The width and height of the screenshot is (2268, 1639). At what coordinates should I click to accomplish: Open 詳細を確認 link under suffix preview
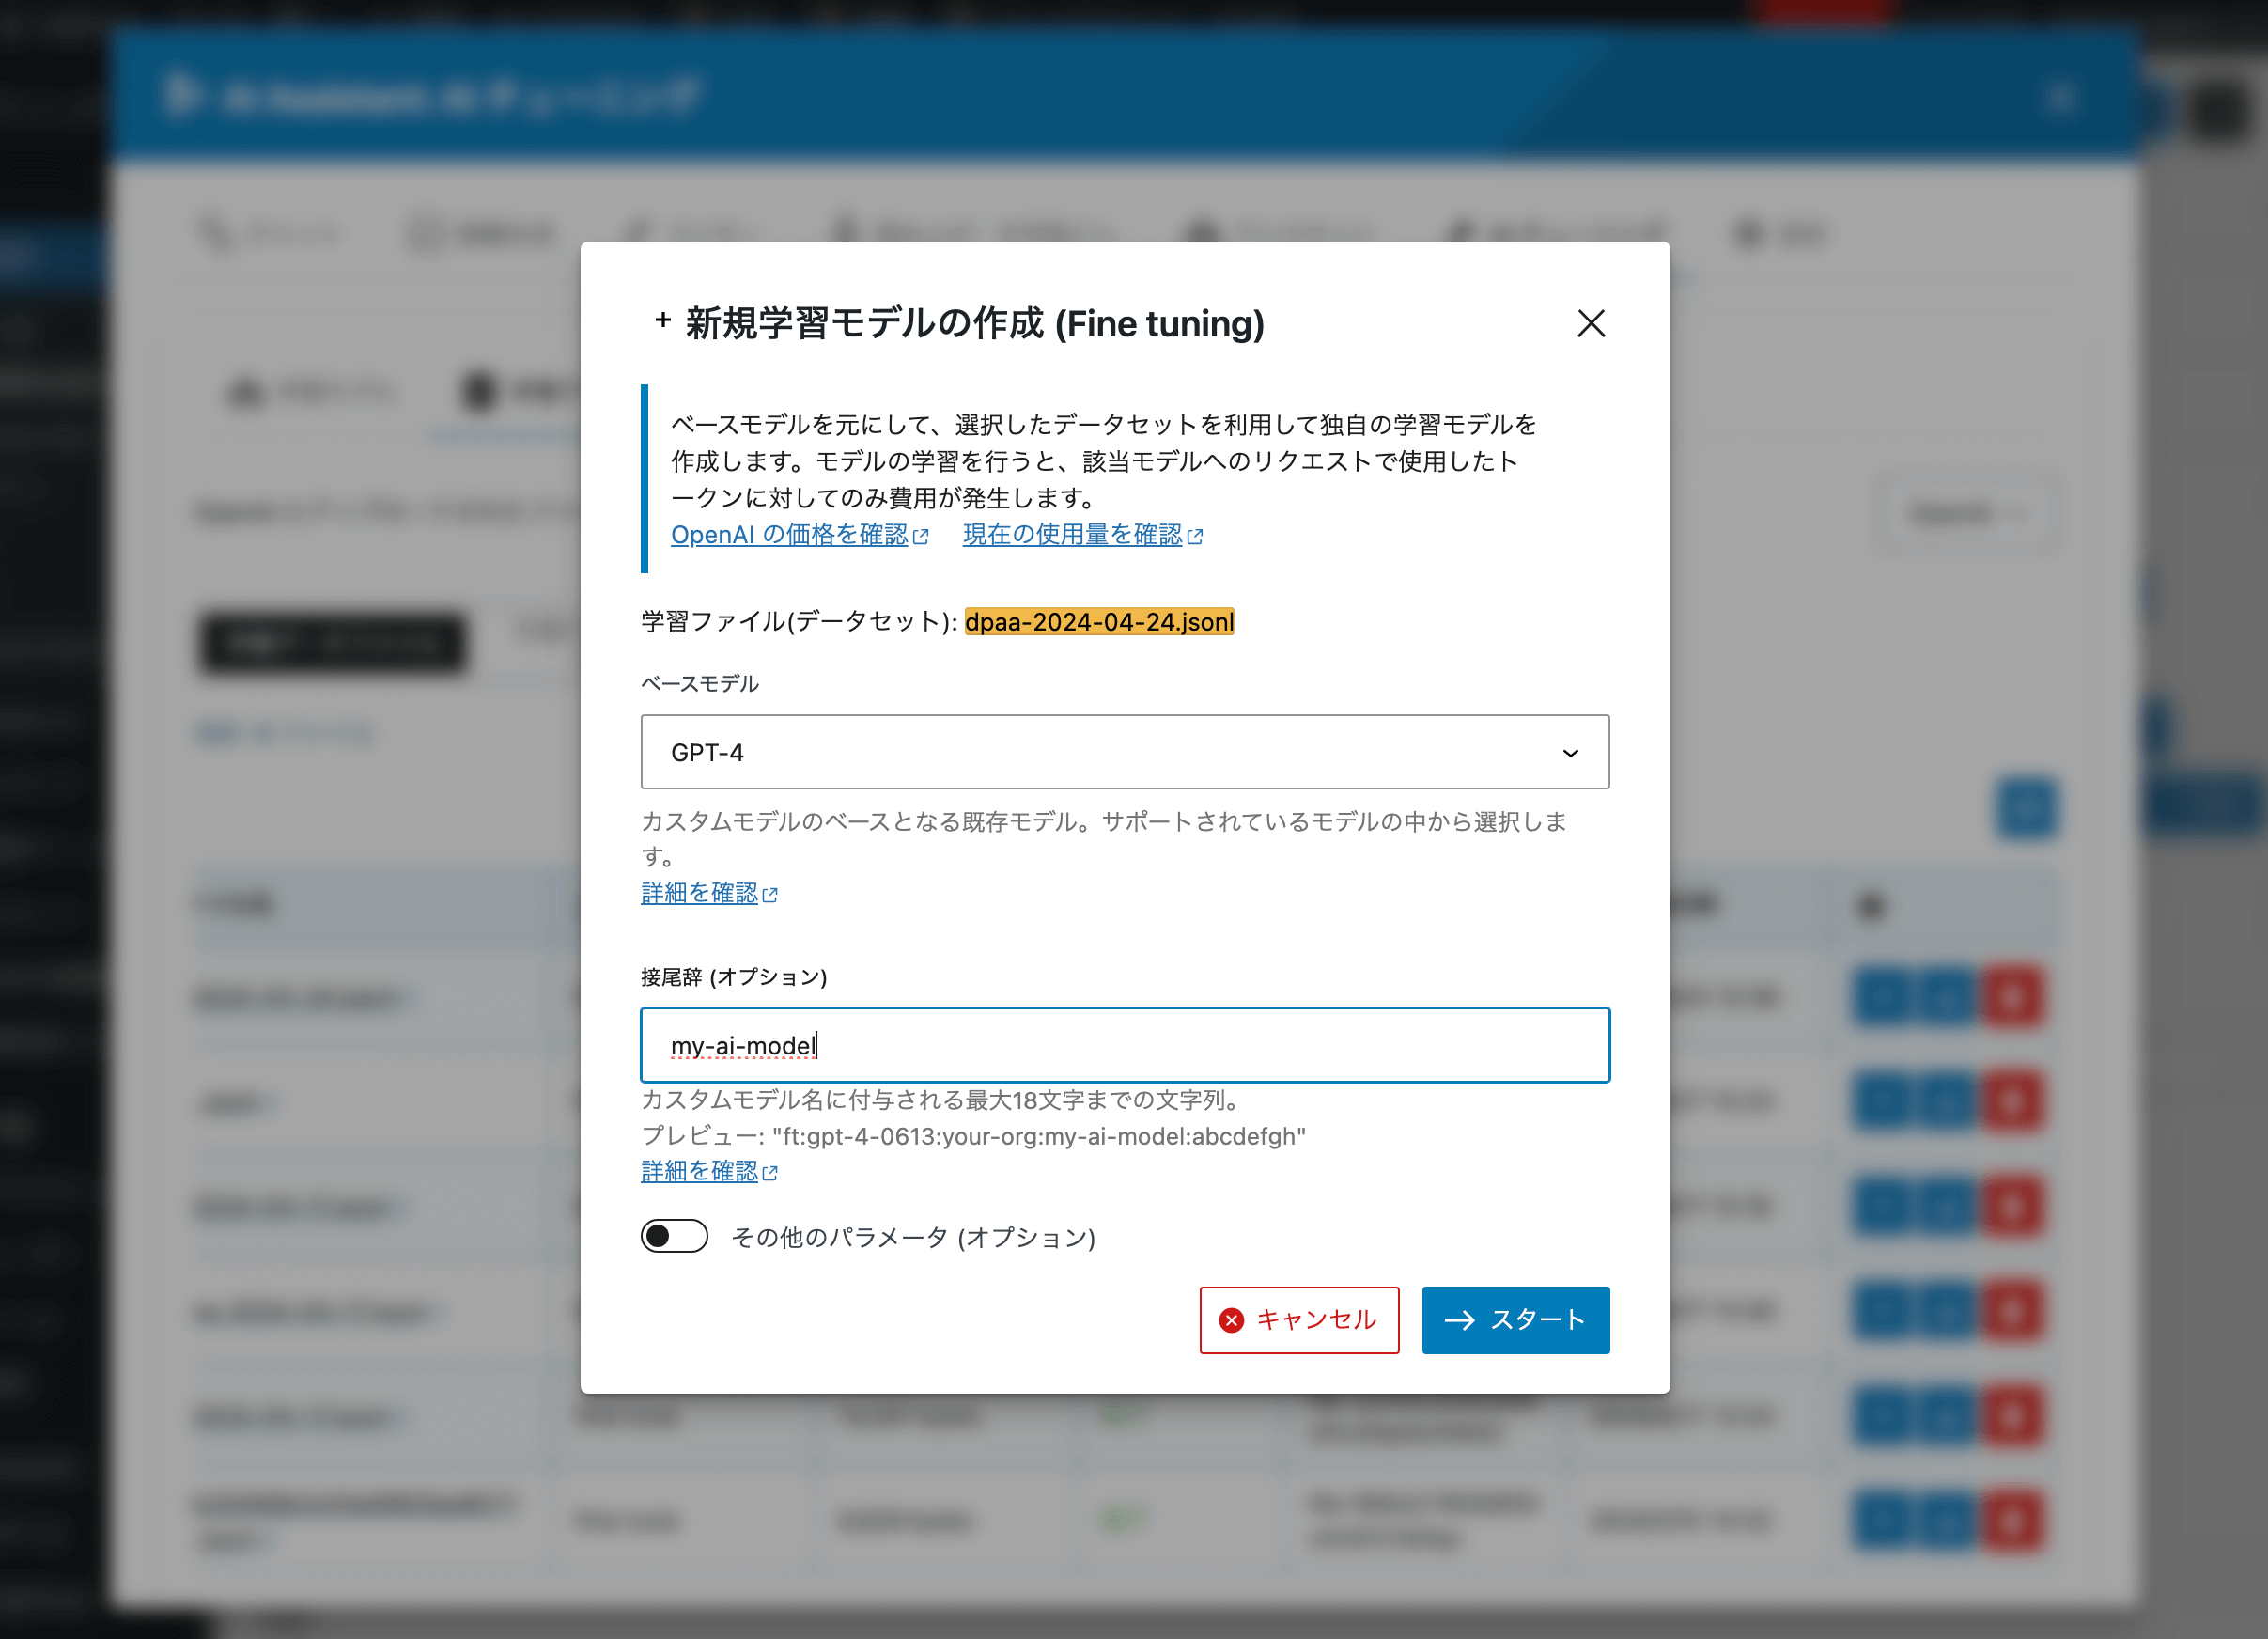(709, 1171)
